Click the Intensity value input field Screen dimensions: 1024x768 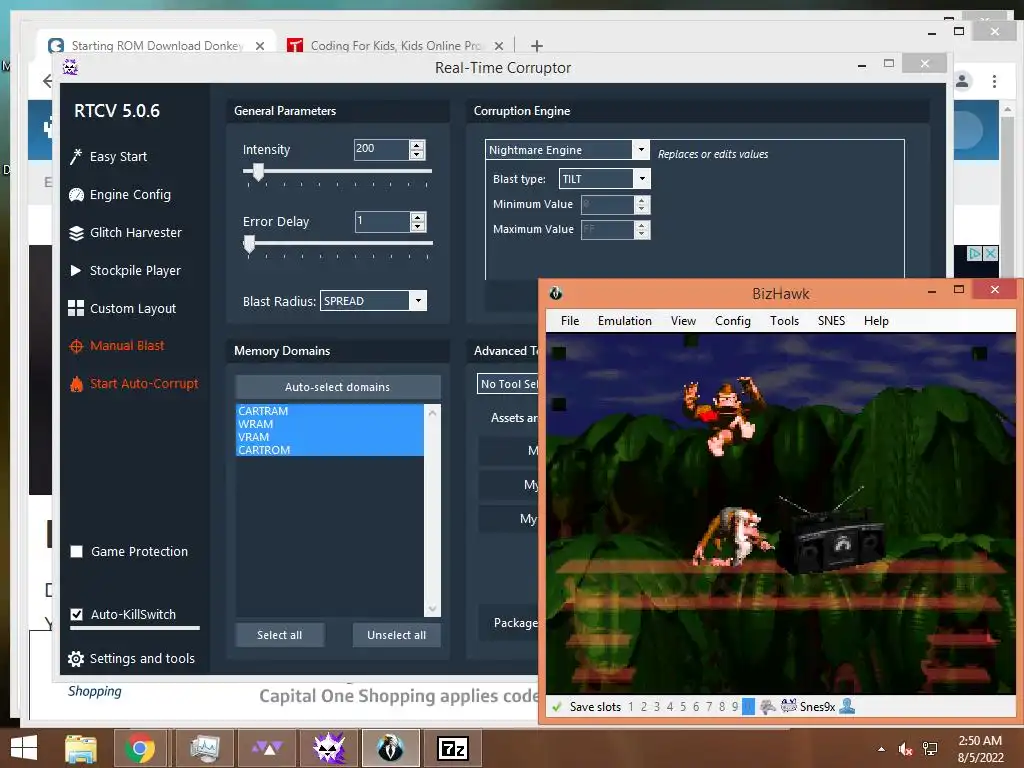point(381,150)
